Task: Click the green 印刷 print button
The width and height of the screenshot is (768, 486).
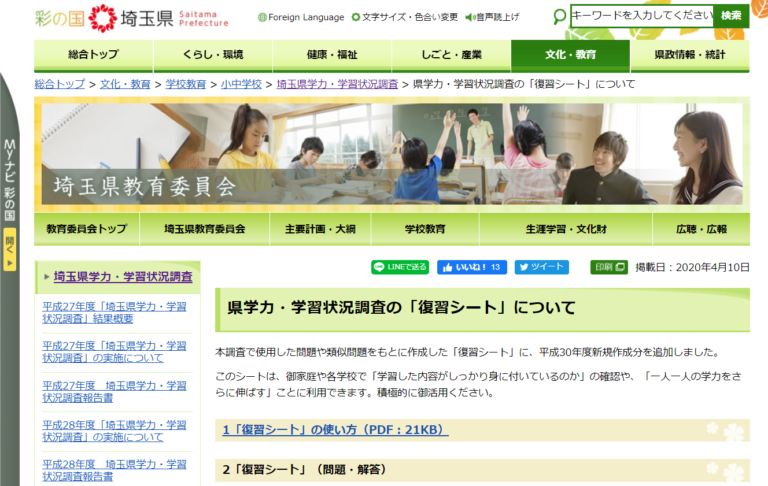Action: click(609, 267)
